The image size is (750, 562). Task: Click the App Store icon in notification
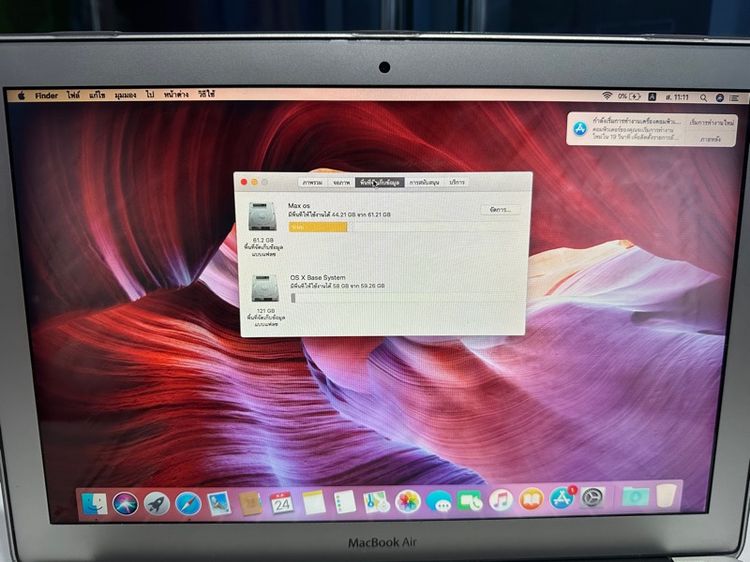[580, 129]
